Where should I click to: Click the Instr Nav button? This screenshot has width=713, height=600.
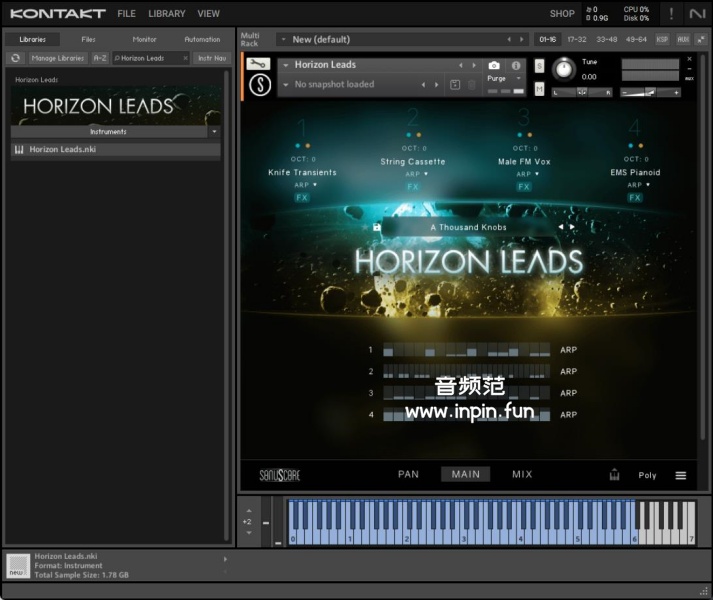[212, 58]
